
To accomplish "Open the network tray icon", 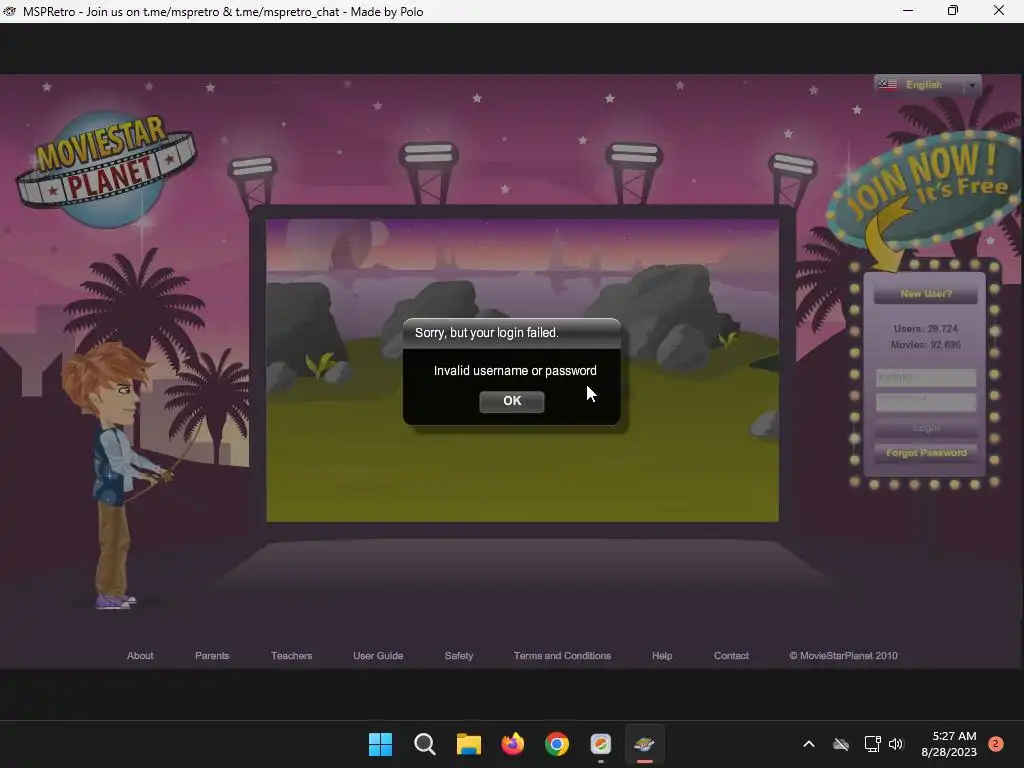I will [x=872, y=744].
